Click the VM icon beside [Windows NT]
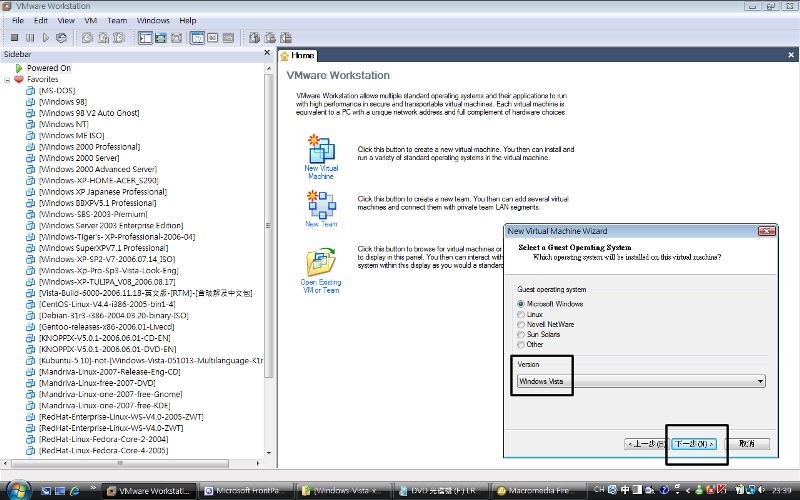 coord(31,124)
